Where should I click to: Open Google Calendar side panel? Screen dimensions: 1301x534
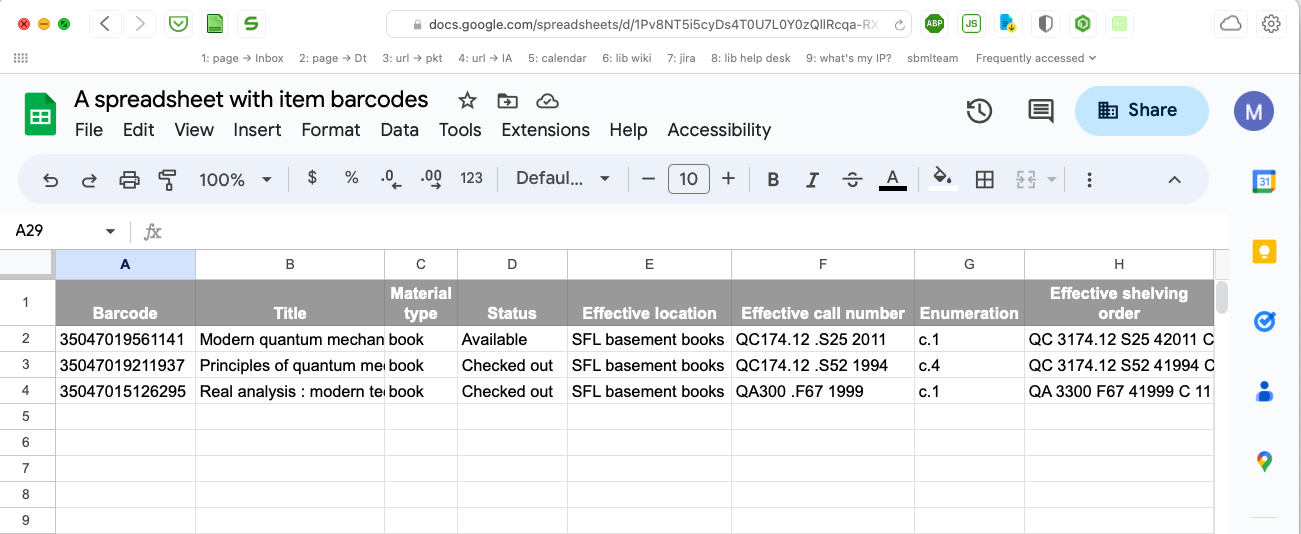tap(1264, 181)
